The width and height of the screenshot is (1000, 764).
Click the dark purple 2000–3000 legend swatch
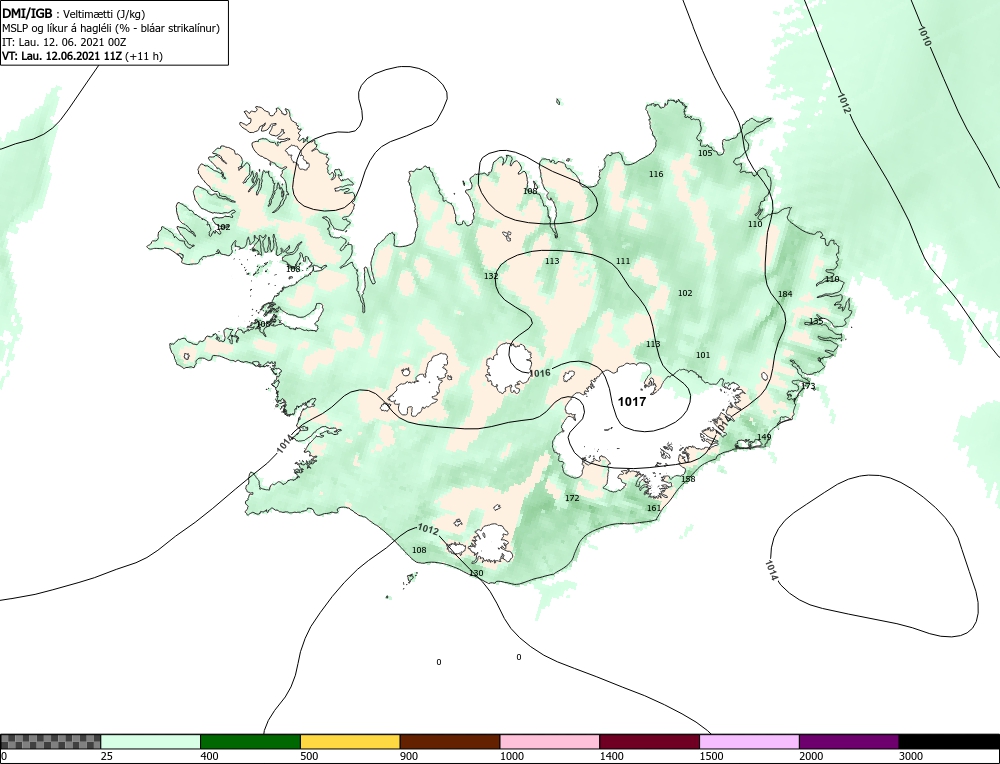click(849, 741)
